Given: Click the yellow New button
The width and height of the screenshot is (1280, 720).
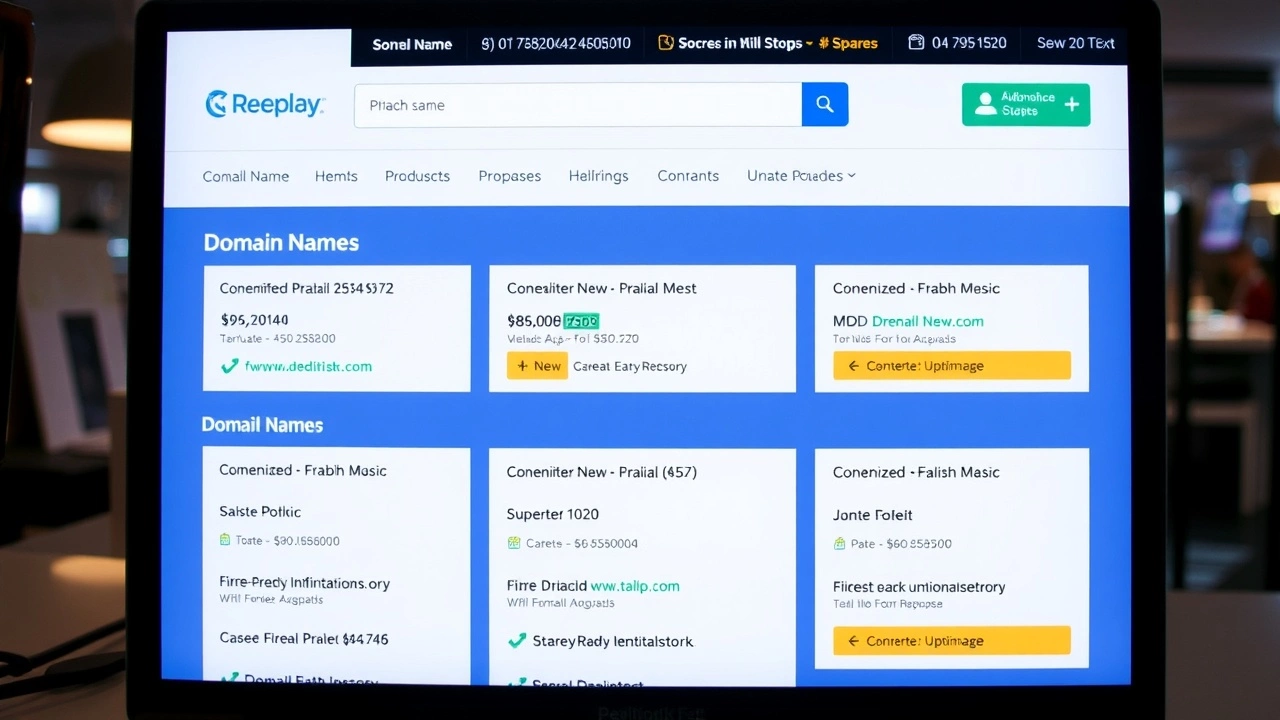Looking at the screenshot, I should (x=537, y=366).
